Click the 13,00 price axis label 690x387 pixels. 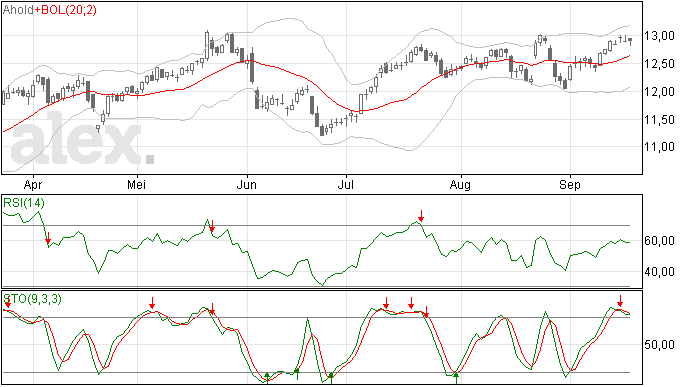pos(659,36)
